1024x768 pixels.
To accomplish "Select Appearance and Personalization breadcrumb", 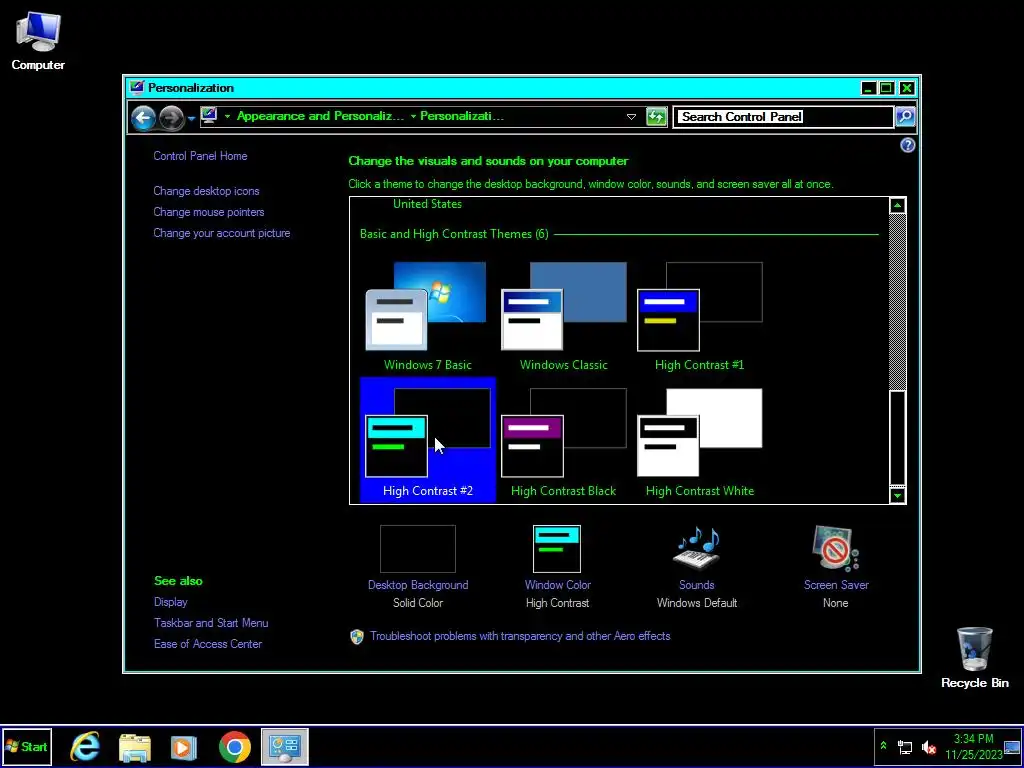I will (x=320, y=116).
